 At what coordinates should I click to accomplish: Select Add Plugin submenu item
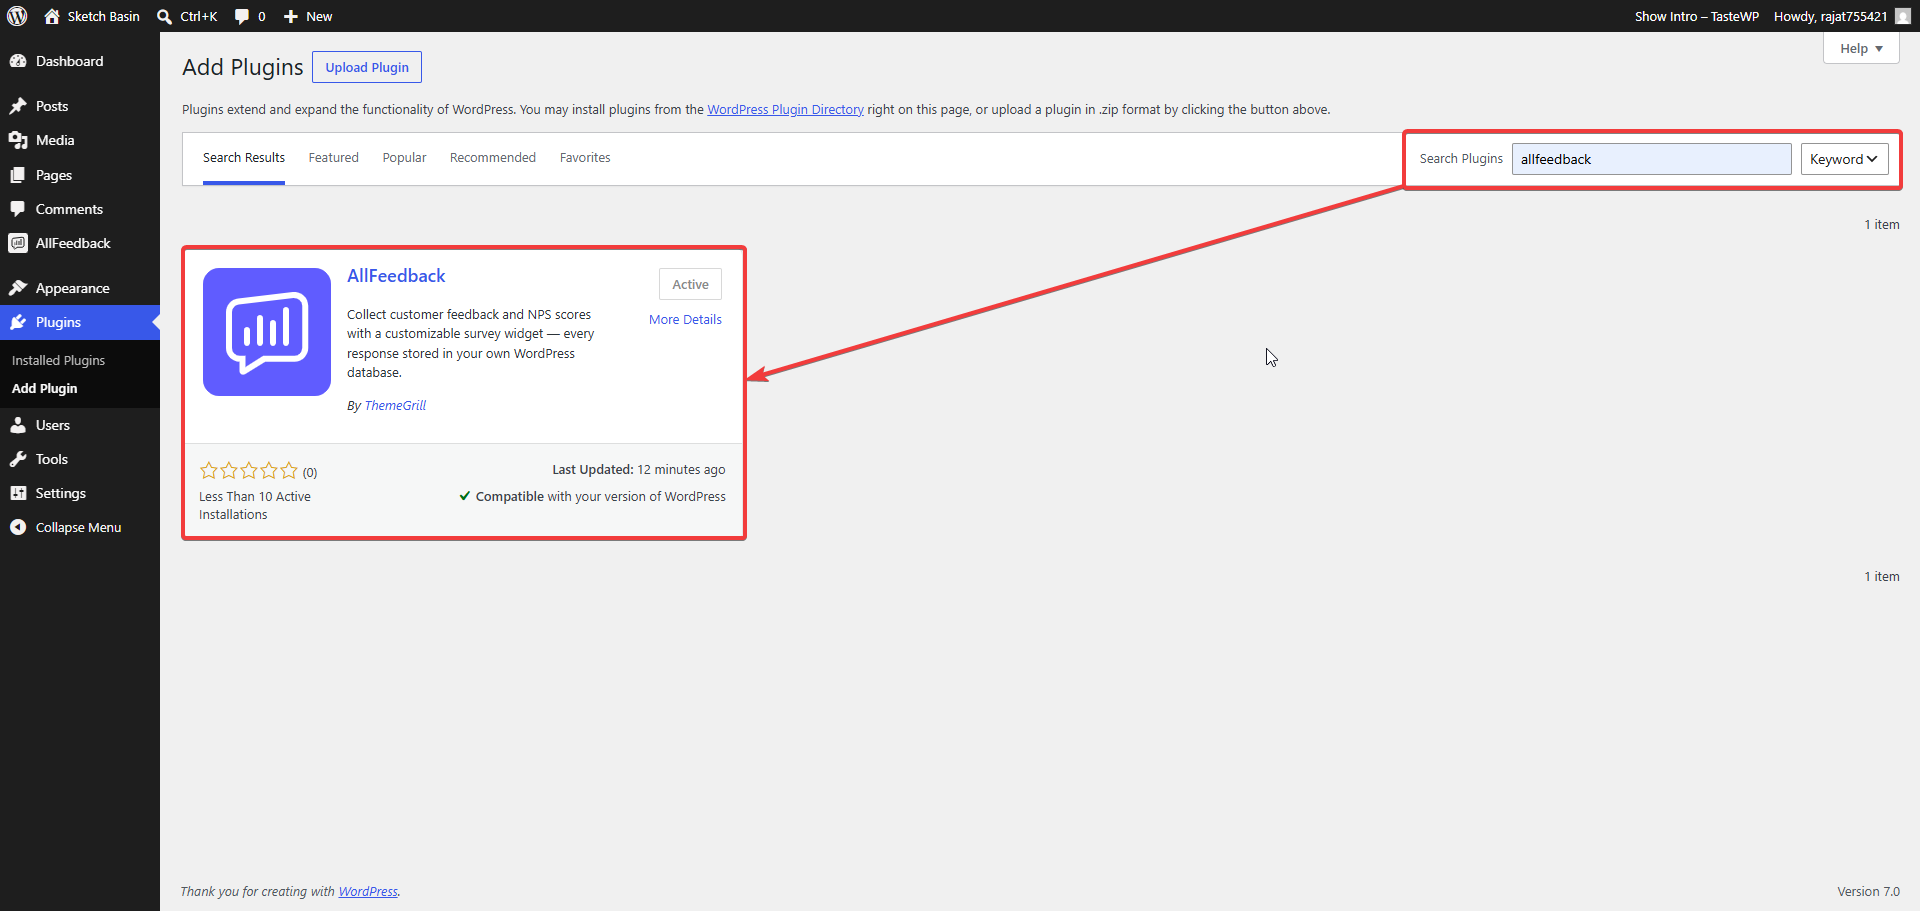tap(44, 388)
